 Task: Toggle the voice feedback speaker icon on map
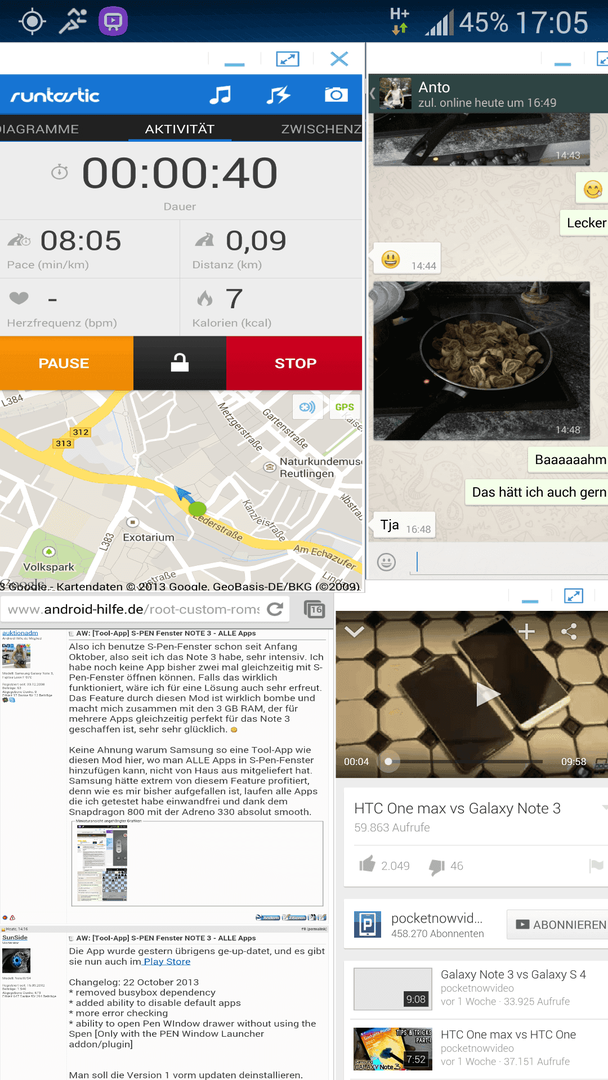click(308, 406)
